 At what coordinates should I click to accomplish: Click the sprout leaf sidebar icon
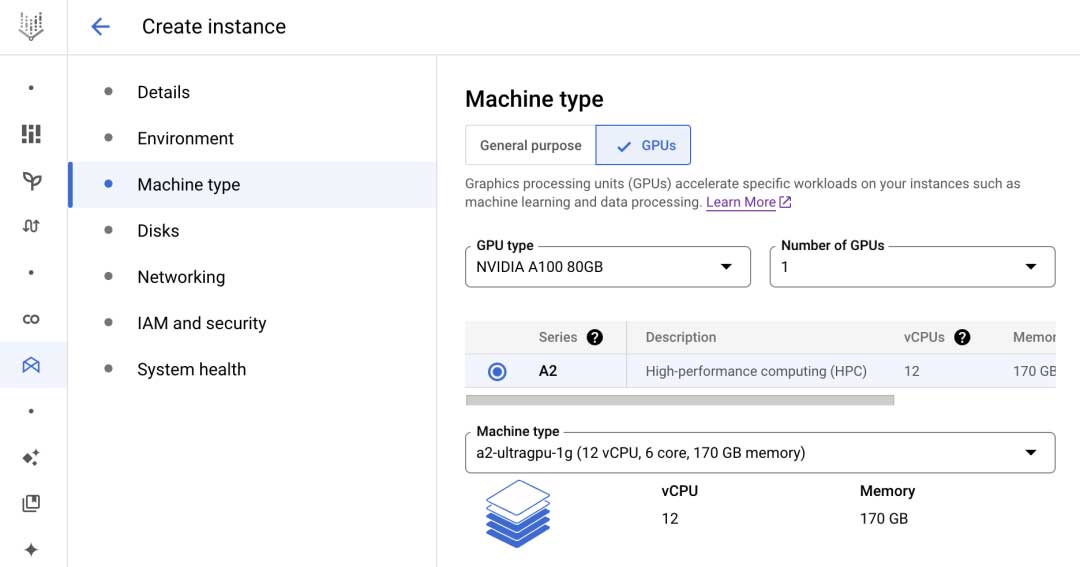tap(32, 180)
